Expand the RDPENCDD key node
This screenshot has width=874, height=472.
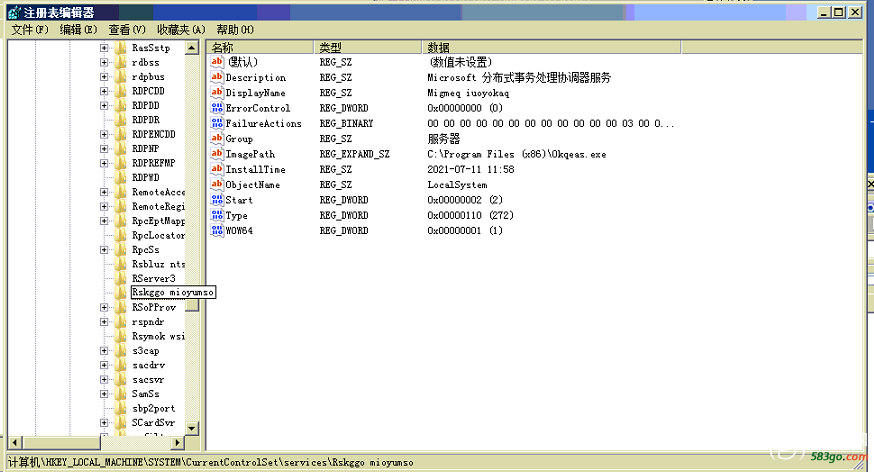[x=104, y=134]
